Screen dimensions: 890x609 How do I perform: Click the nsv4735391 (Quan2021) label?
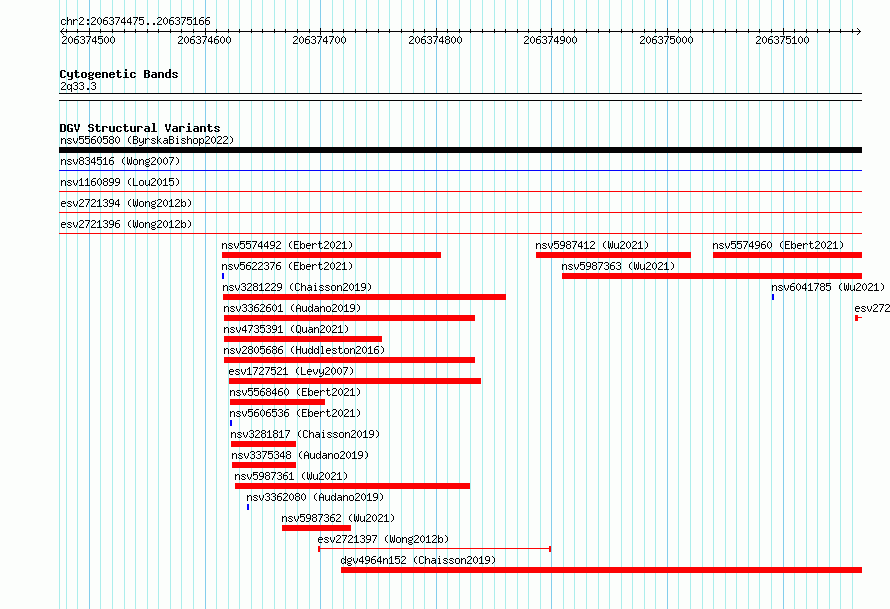pos(286,329)
